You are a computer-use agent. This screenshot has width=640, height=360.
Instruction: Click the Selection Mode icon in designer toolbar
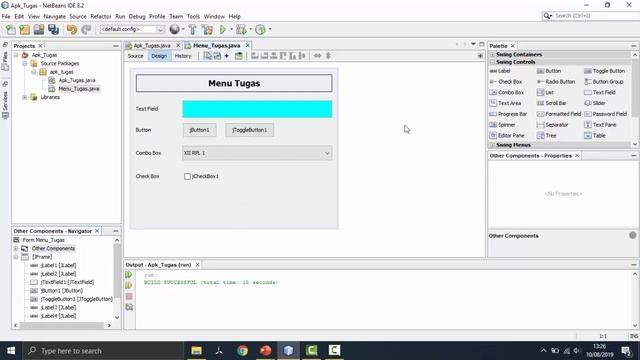pos(208,56)
